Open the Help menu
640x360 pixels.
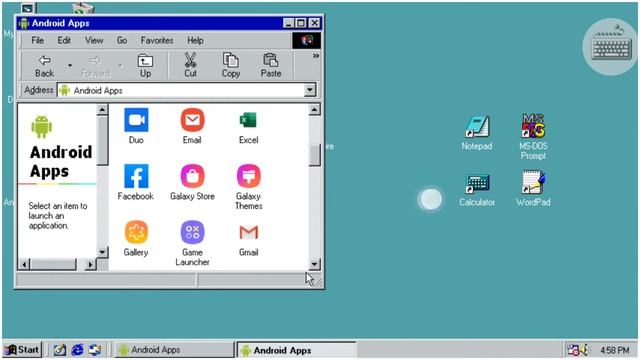tap(195, 40)
